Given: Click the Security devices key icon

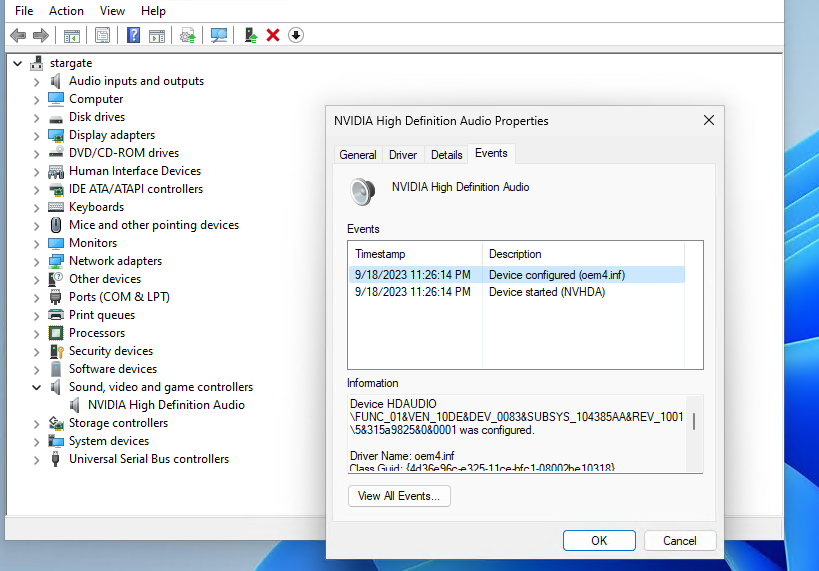Looking at the screenshot, I should (x=56, y=351).
